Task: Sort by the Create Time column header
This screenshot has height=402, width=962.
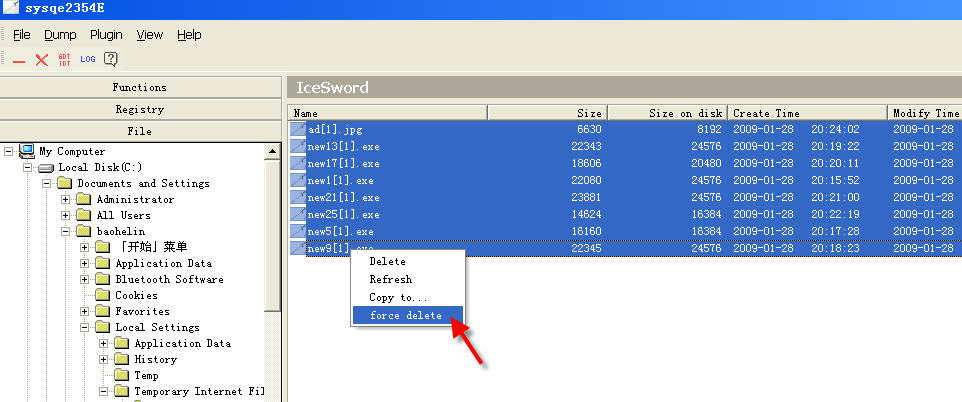Action: click(x=807, y=113)
